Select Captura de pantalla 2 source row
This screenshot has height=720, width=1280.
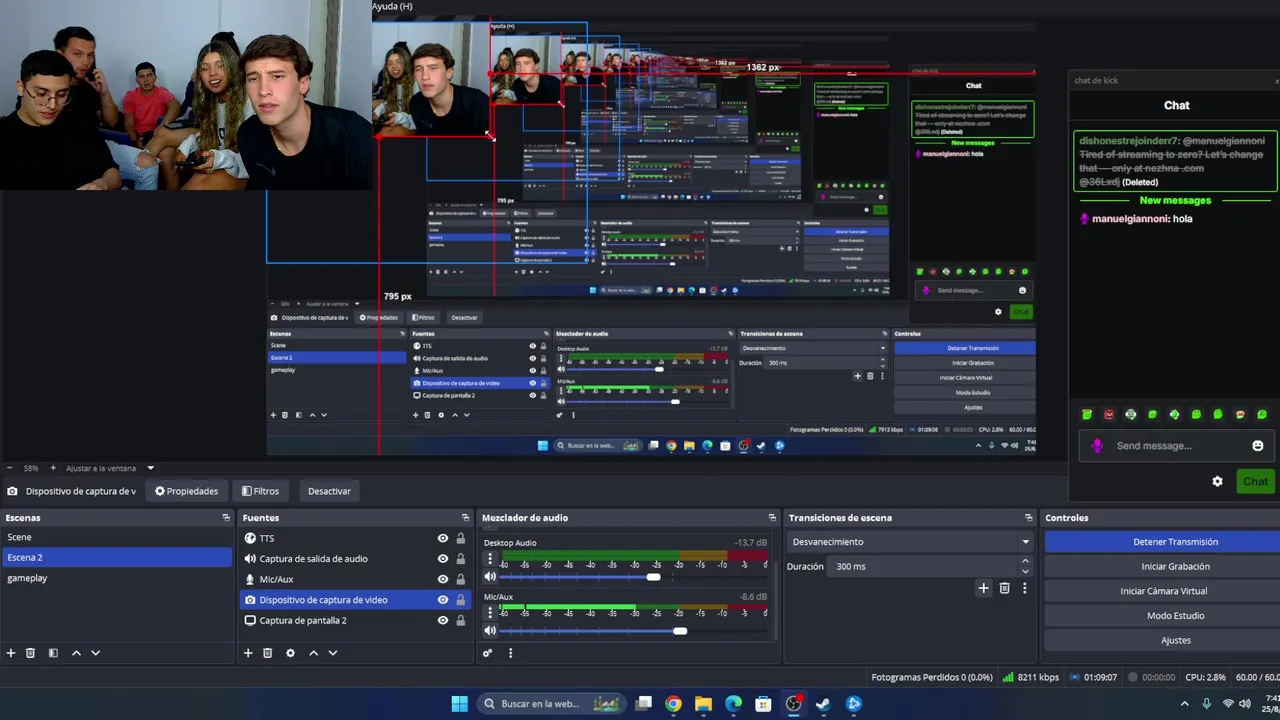[355, 620]
